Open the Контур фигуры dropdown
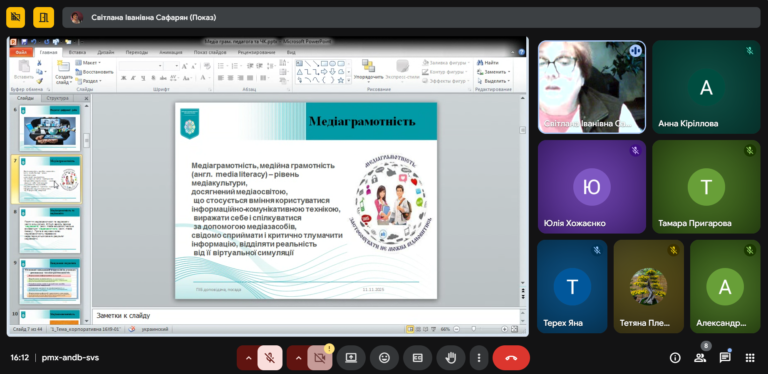The image size is (768, 374). [x=444, y=71]
